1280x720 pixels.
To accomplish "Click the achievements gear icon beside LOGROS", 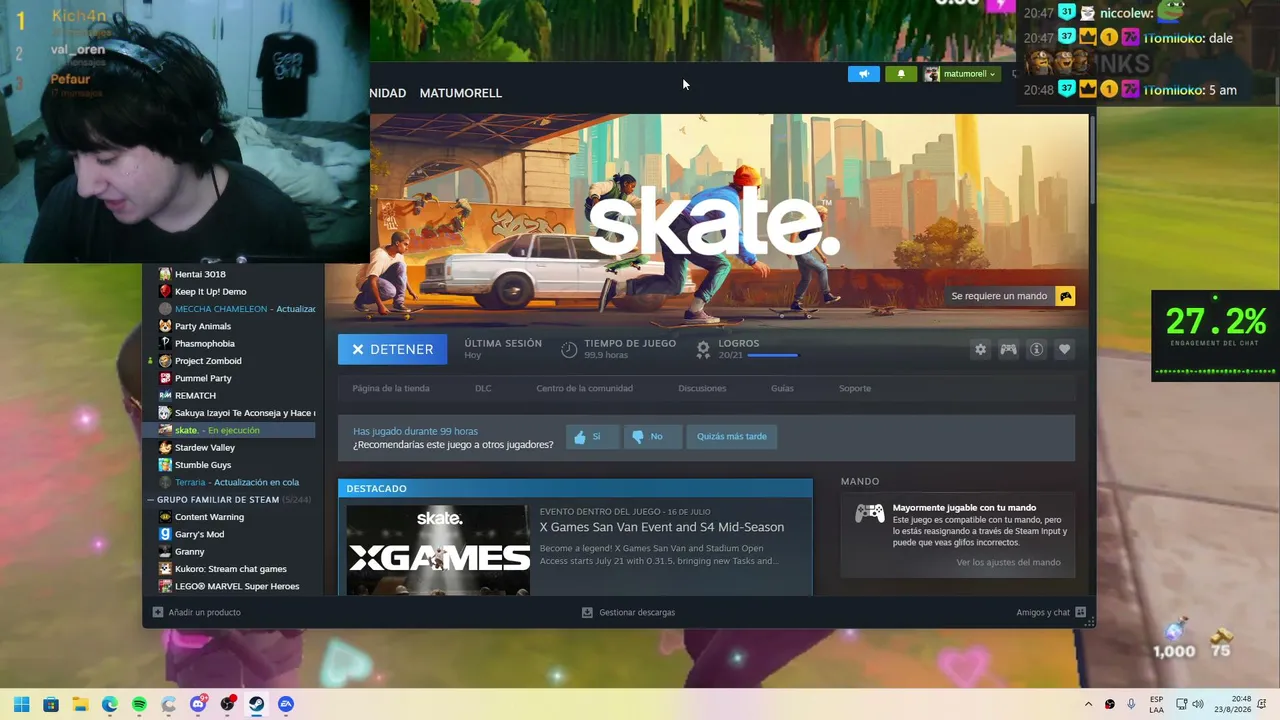I will [703, 349].
